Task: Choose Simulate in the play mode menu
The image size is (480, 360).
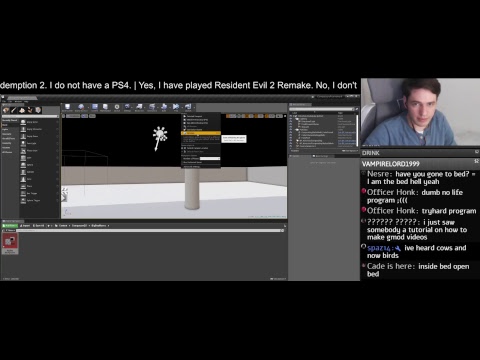Action: point(201,133)
